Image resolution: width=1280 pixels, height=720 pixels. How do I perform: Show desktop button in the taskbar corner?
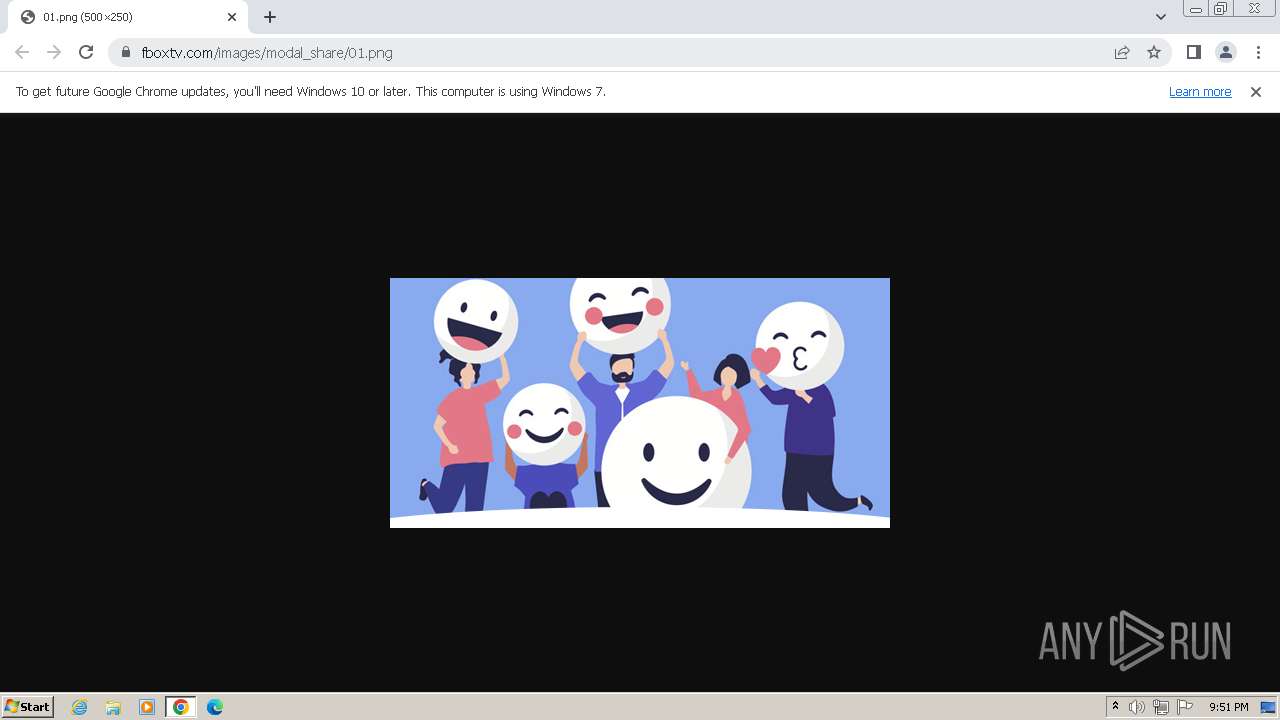tap(1268, 707)
